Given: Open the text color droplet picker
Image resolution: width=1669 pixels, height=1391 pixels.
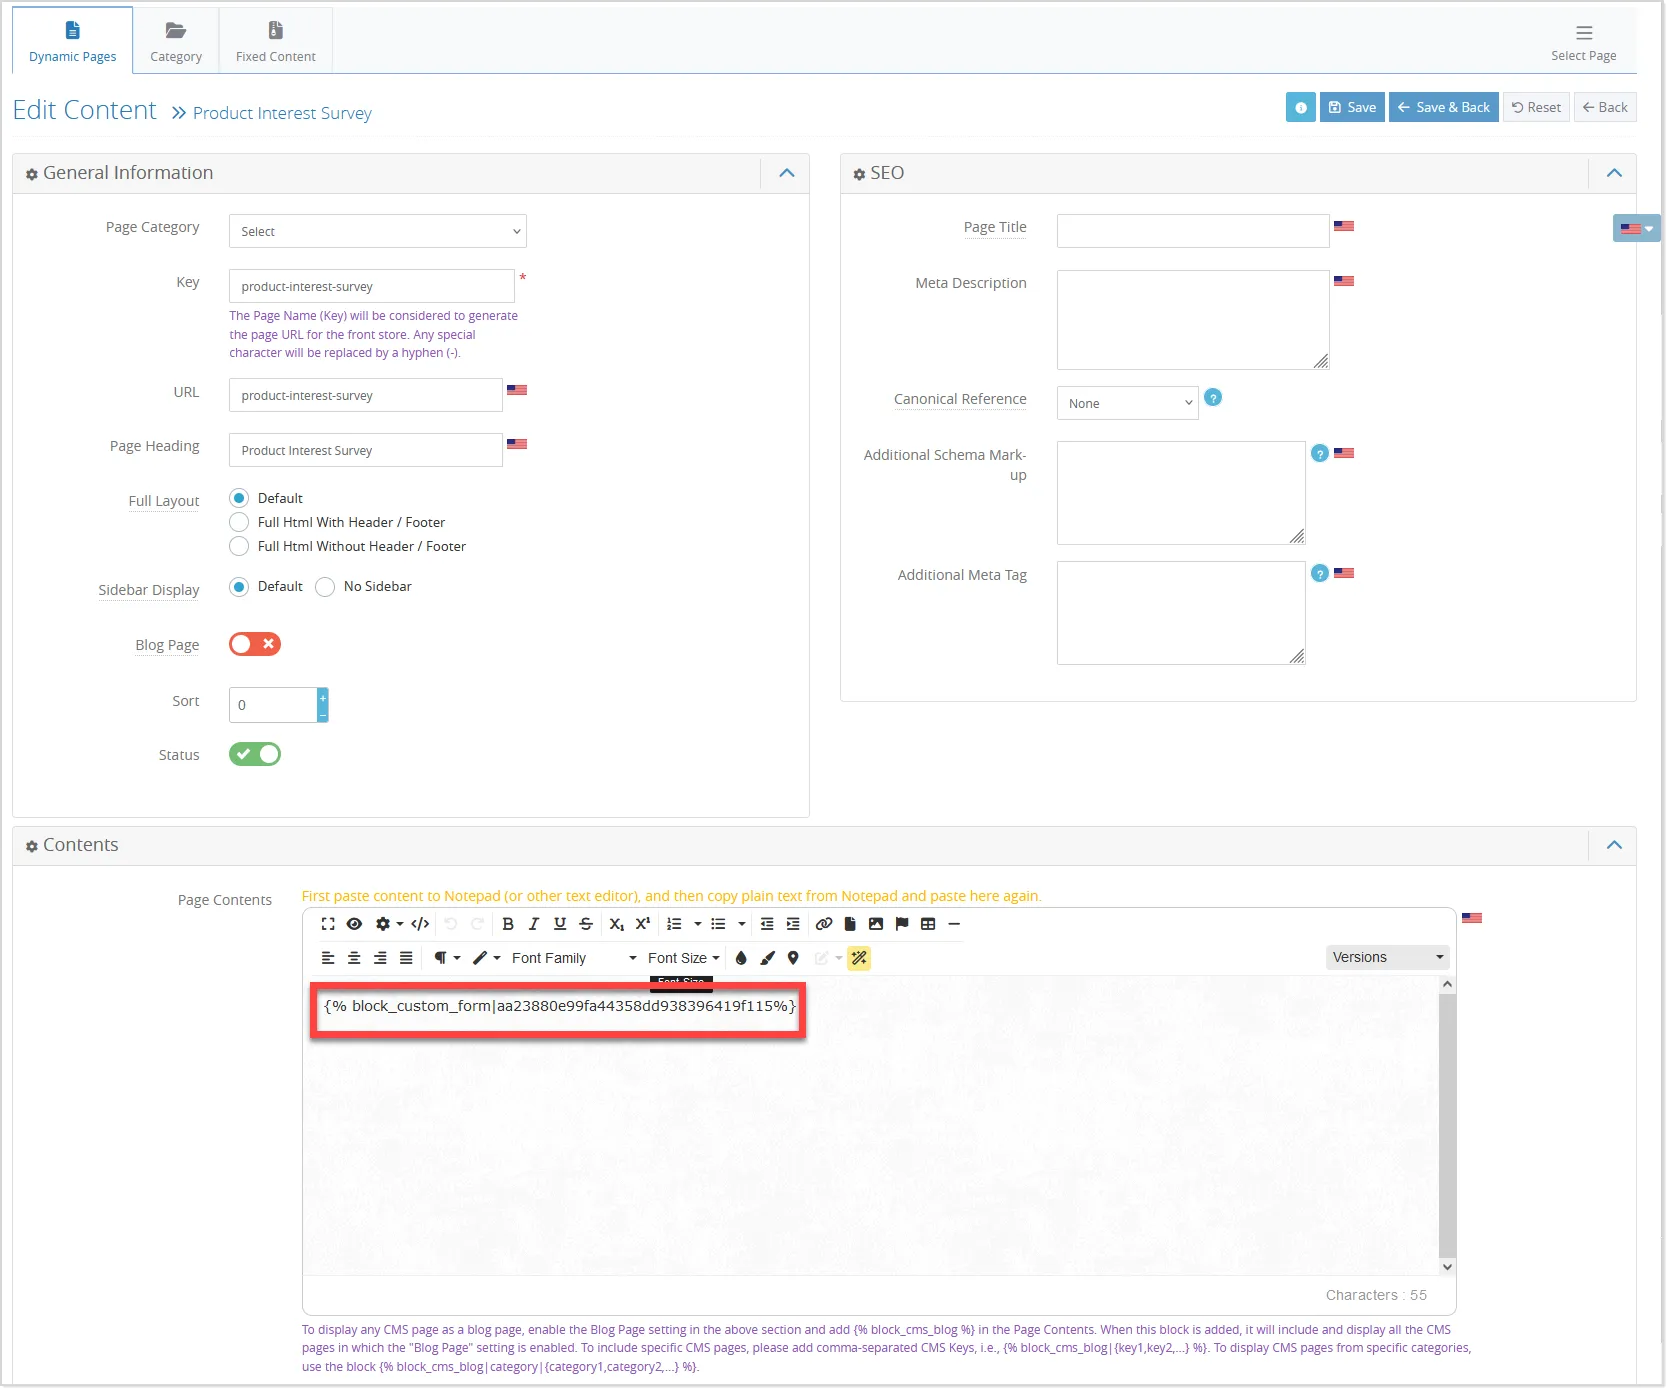Looking at the screenshot, I should click(x=741, y=959).
